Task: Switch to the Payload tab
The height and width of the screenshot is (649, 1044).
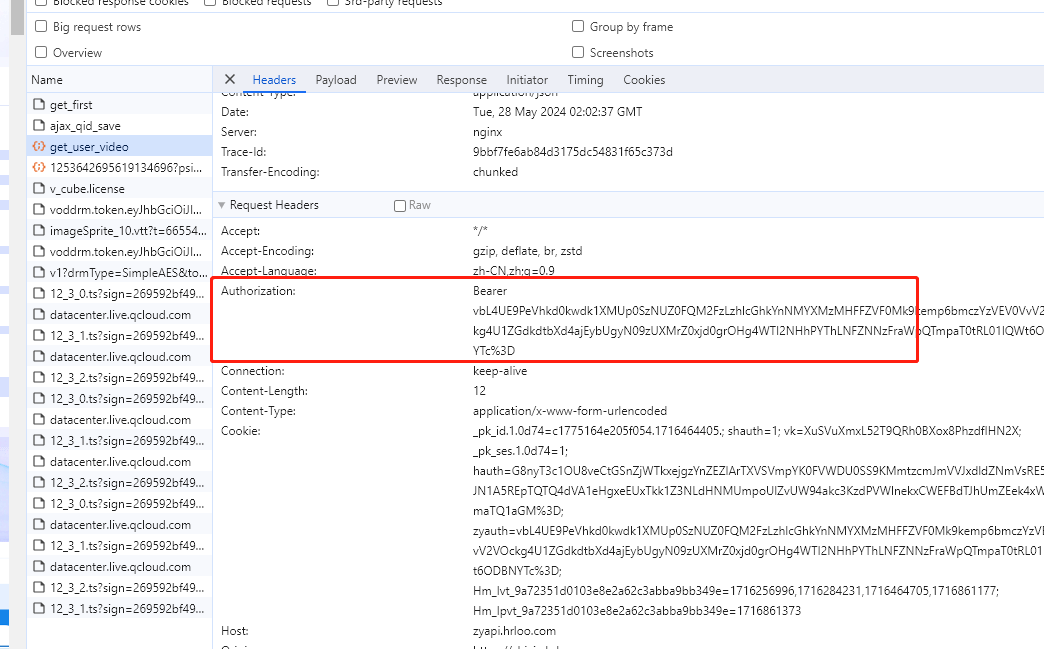Action: click(x=336, y=80)
